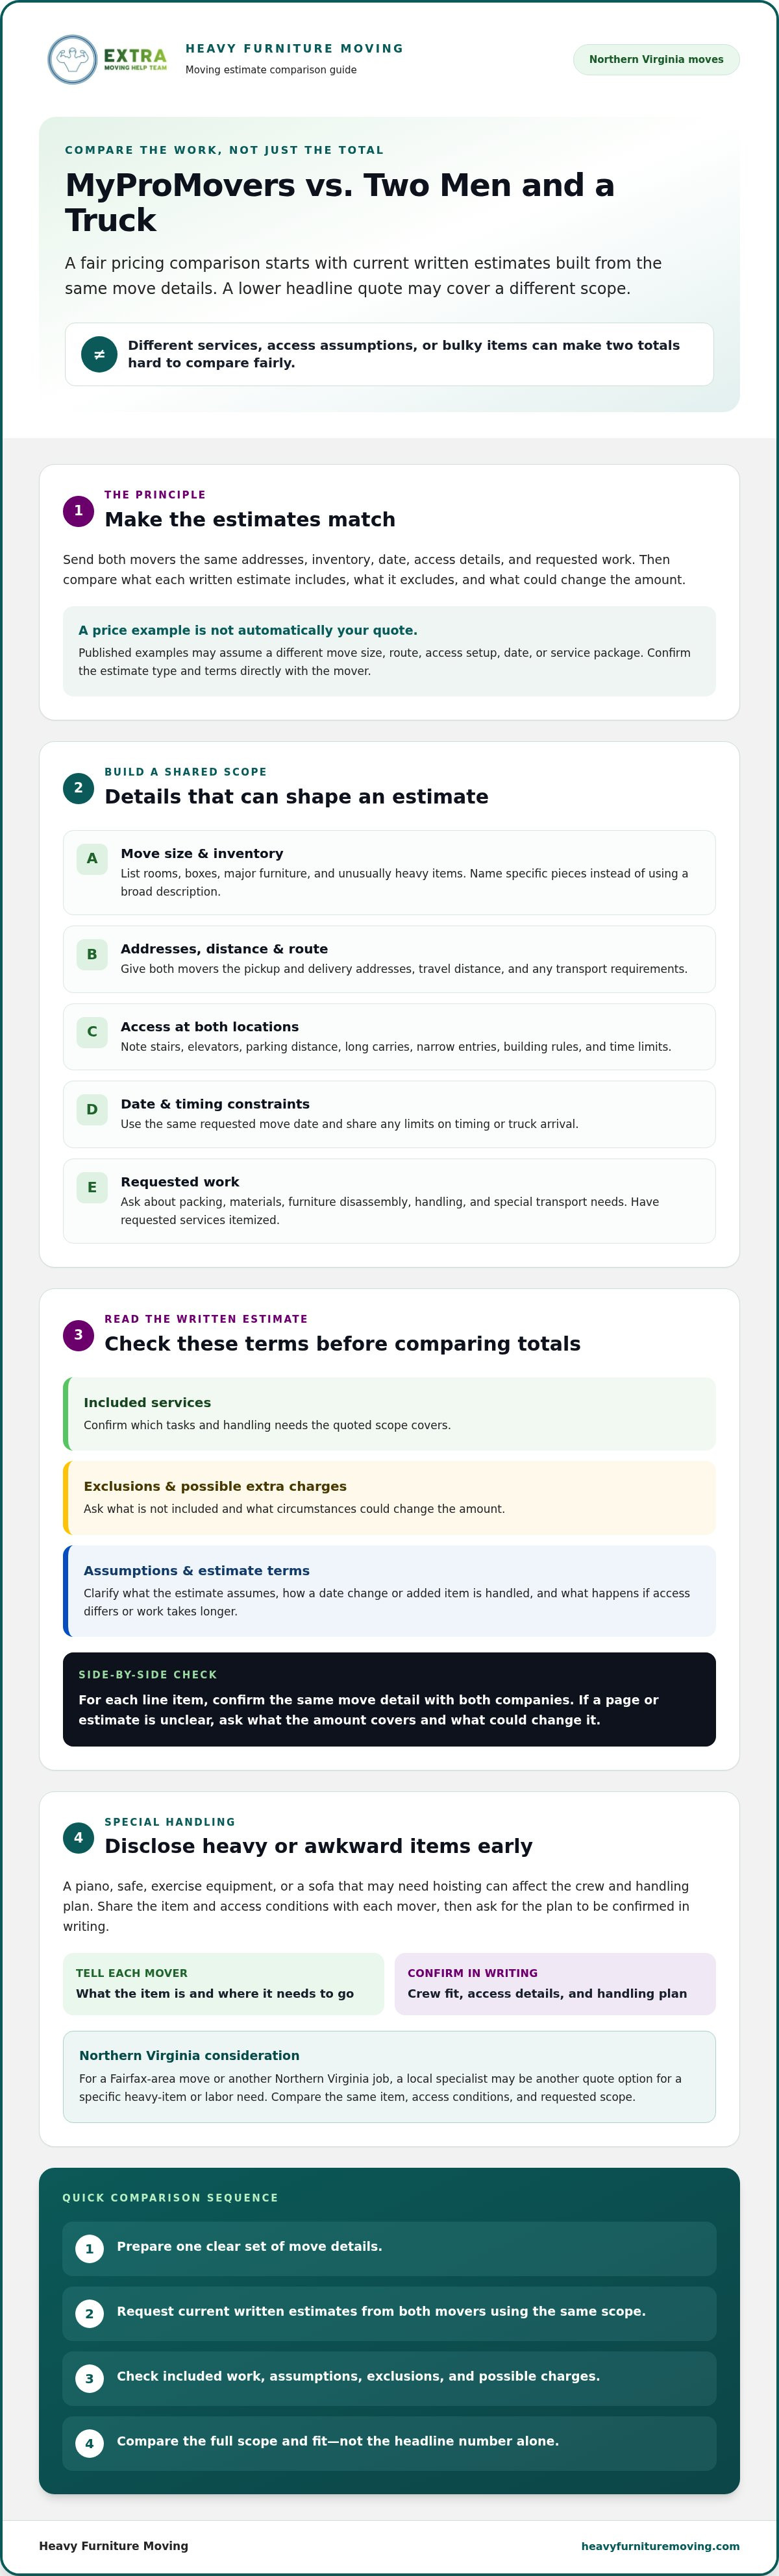
Task: Click step 2 Request current written estimates
Action: tap(389, 2313)
